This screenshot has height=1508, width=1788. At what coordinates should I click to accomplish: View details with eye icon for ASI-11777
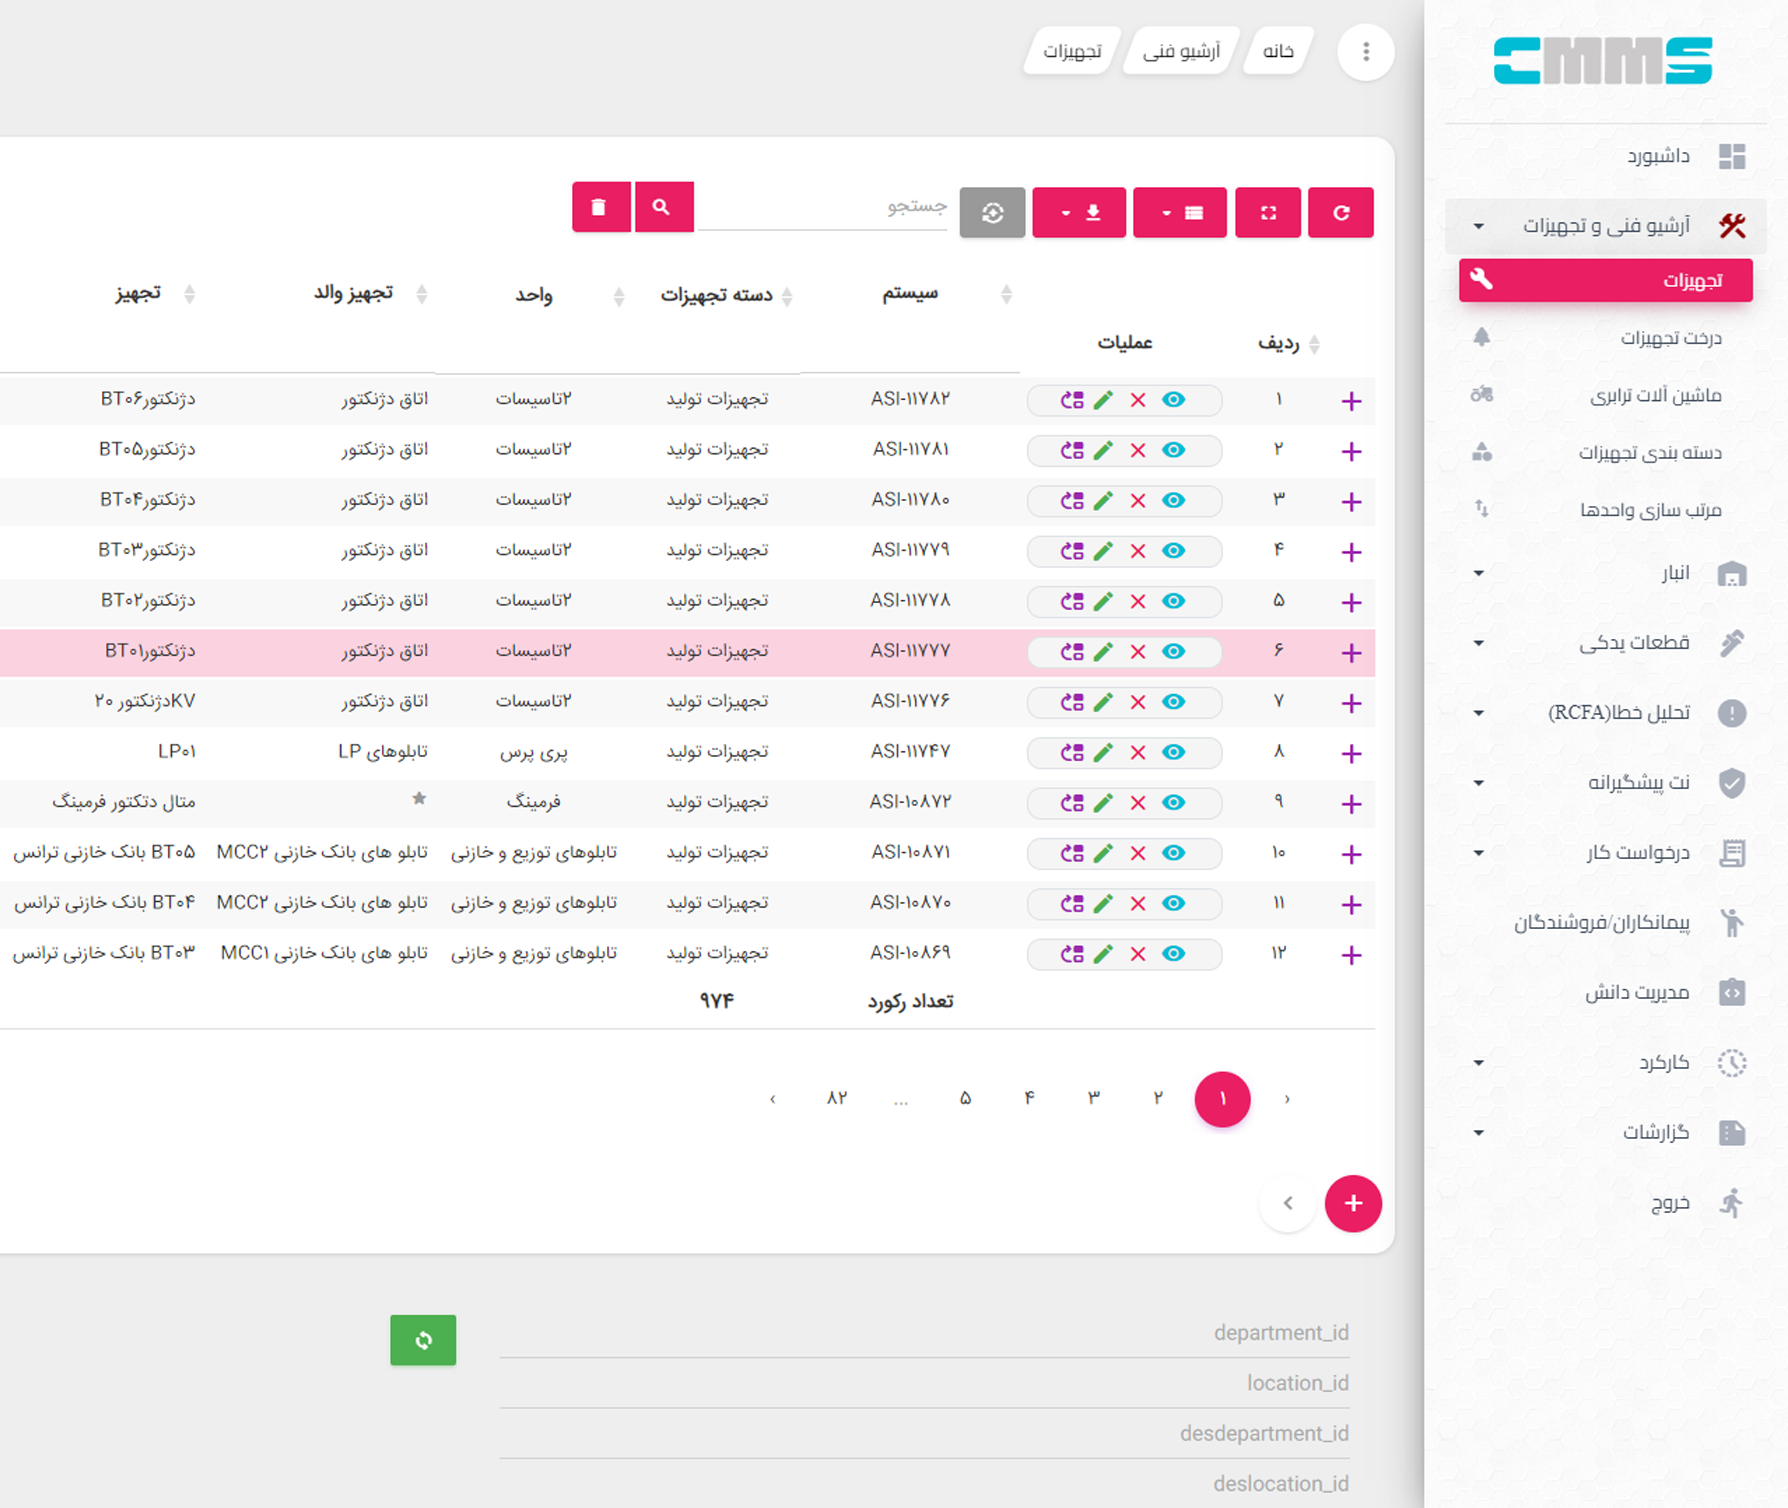[1173, 651]
